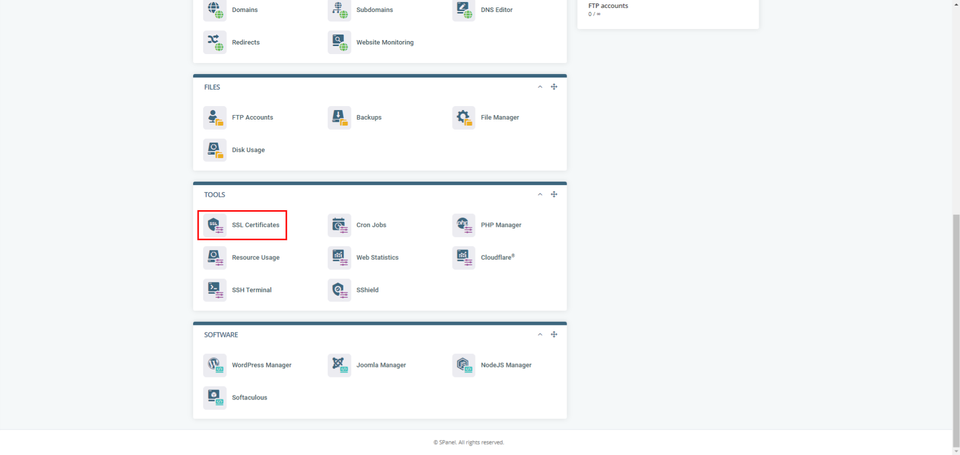
Task: Click the Tools section move handle
Action: tap(554, 195)
